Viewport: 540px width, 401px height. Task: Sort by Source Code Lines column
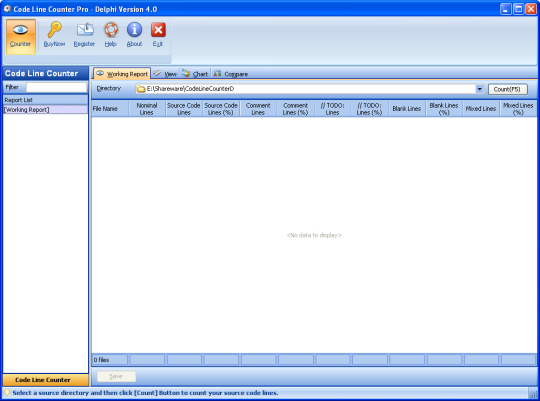pos(184,109)
